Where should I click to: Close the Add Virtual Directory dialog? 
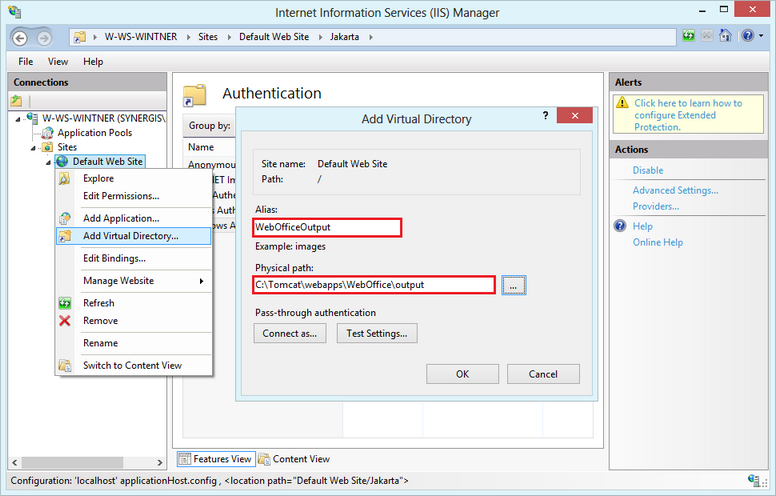point(575,115)
